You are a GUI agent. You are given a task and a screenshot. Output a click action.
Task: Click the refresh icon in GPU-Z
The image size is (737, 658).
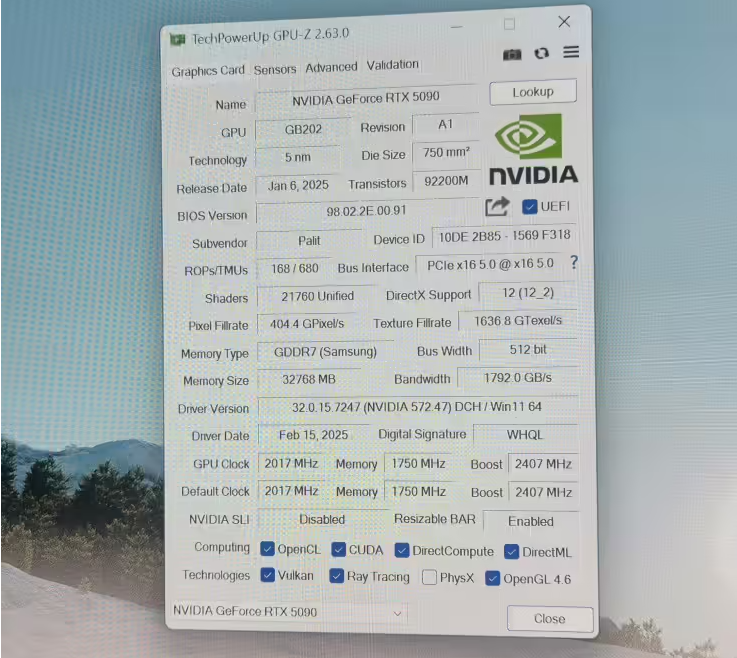click(x=541, y=53)
